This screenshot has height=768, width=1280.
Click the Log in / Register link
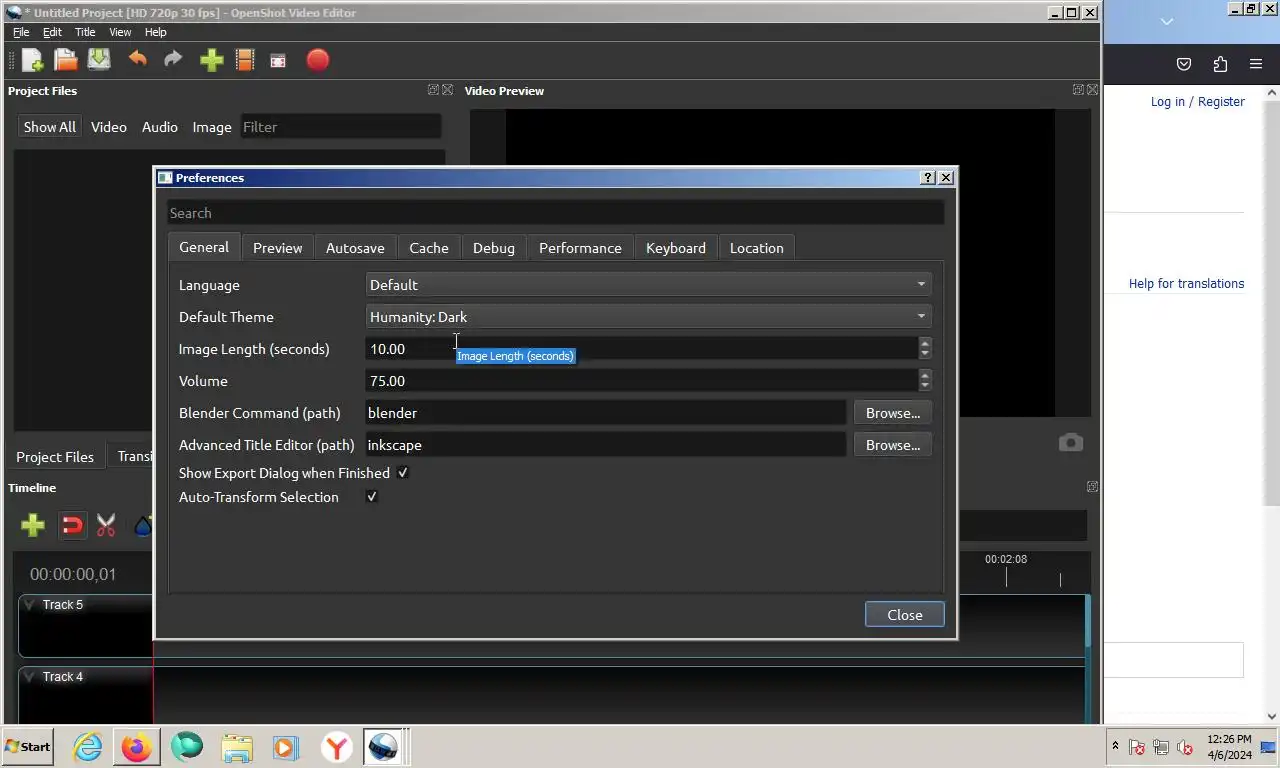1198,102
